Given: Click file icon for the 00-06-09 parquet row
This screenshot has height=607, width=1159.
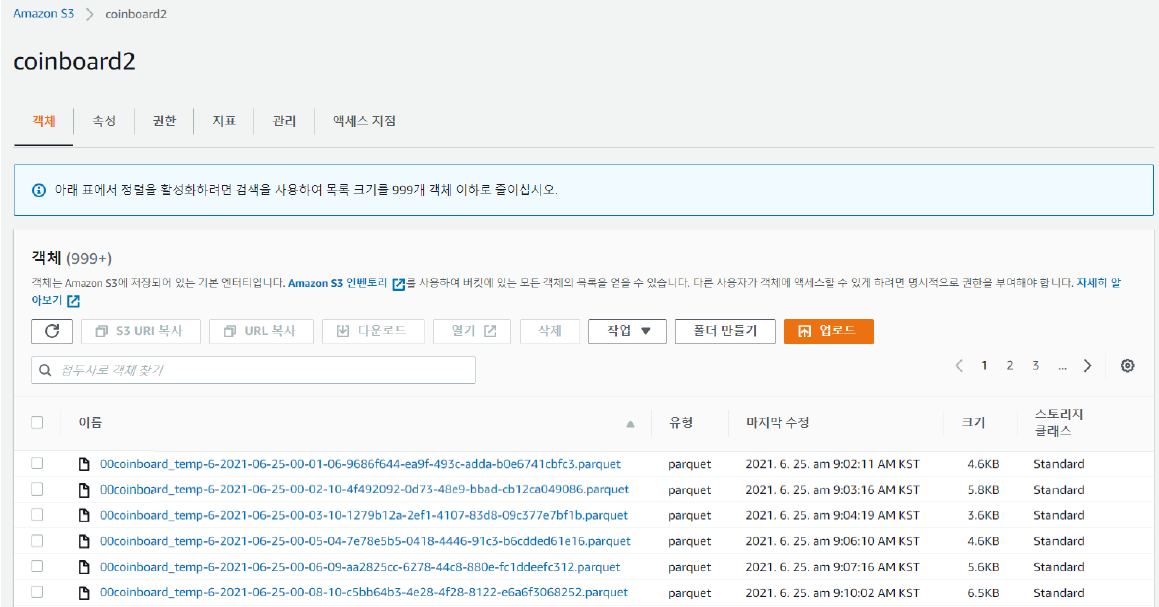Looking at the screenshot, I should point(84,567).
